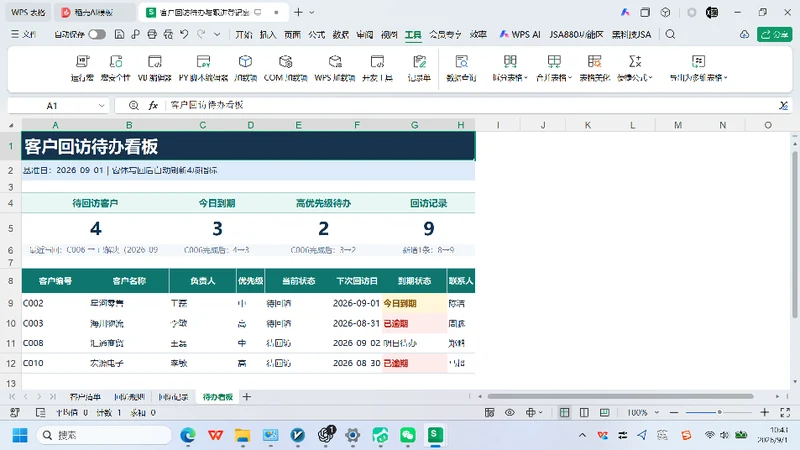The height and width of the screenshot is (450, 800).
Task: Select column header J
Action: click(543, 125)
